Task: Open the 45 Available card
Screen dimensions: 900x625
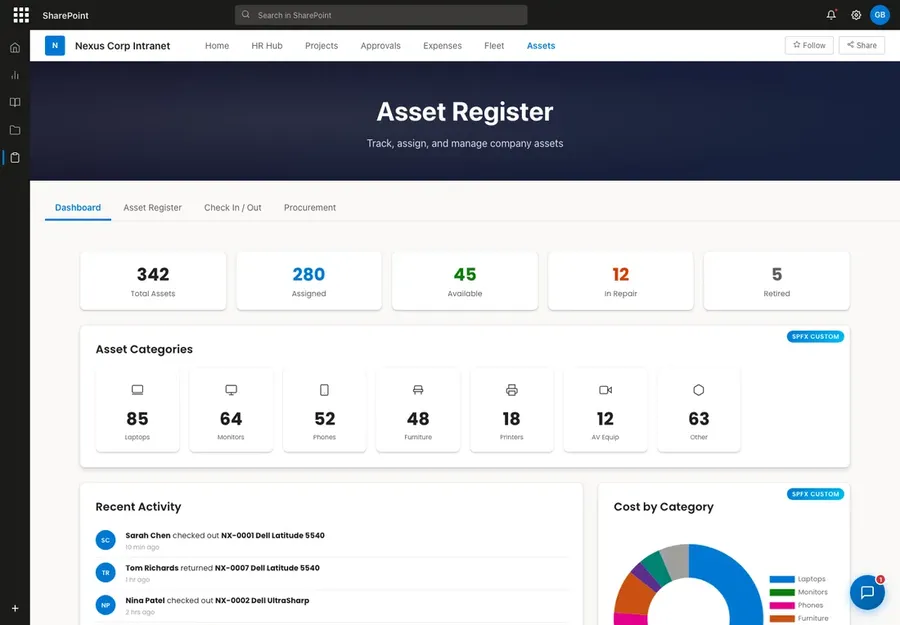Action: [x=465, y=281]
